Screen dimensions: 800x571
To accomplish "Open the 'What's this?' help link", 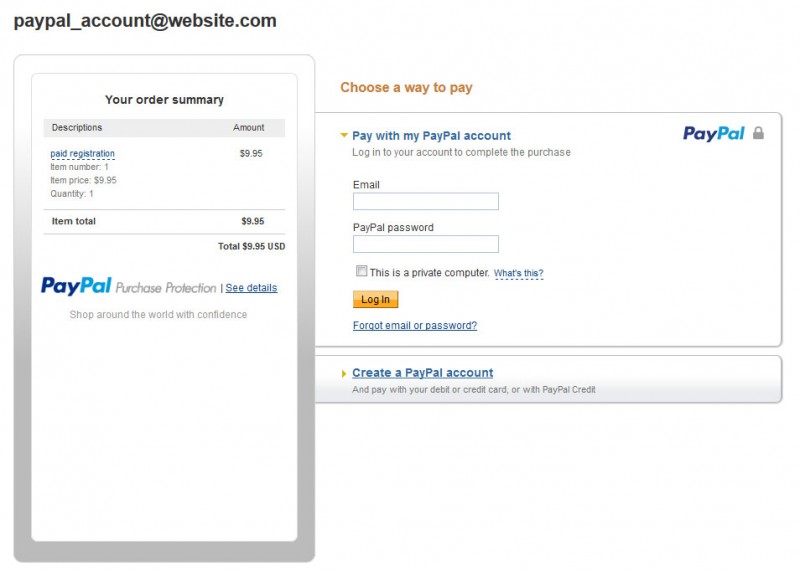I will coord(518,273).
